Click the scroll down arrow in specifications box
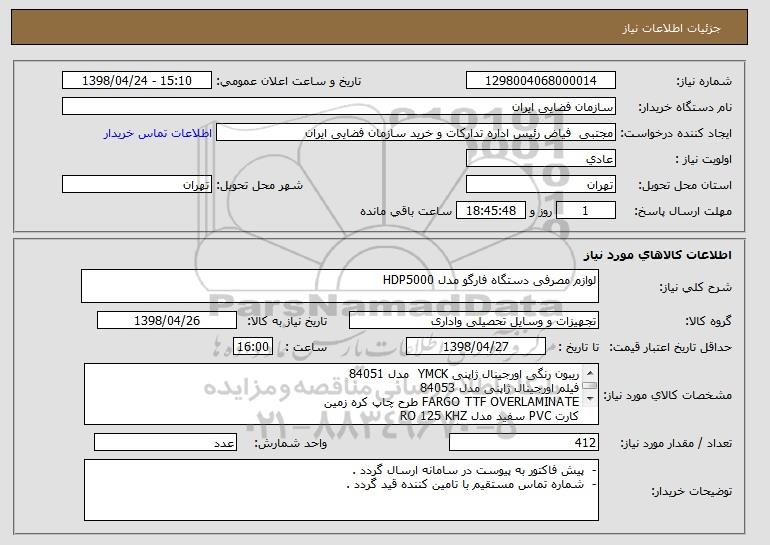Screen dimensions: 770x545 [x=590, y=398]
